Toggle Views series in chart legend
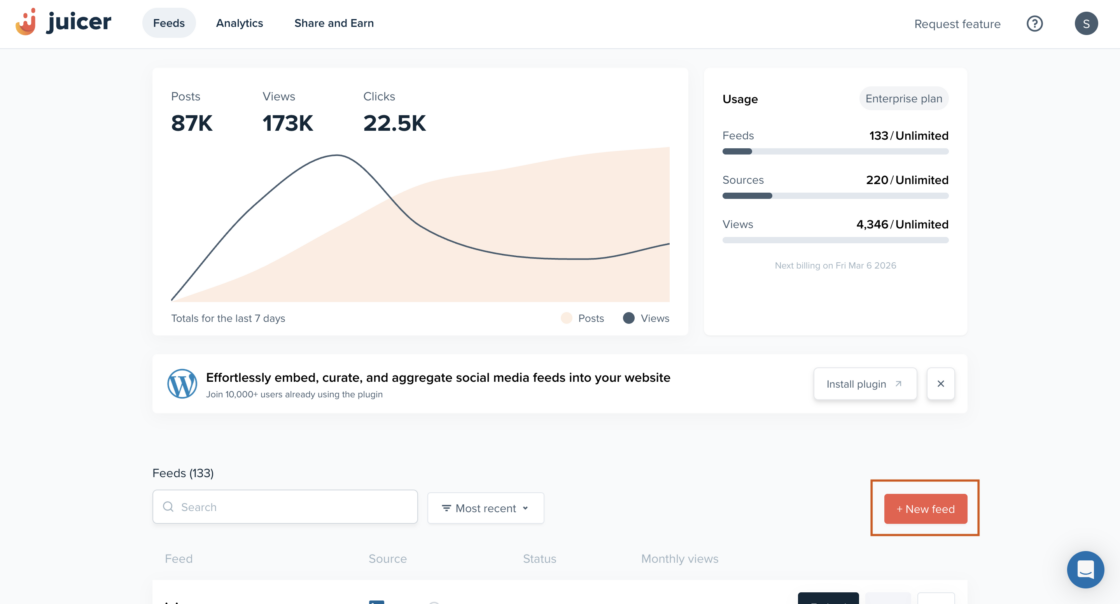This screenshot has height=604, width=1120. pyautogui.click(x=645, y=318)
